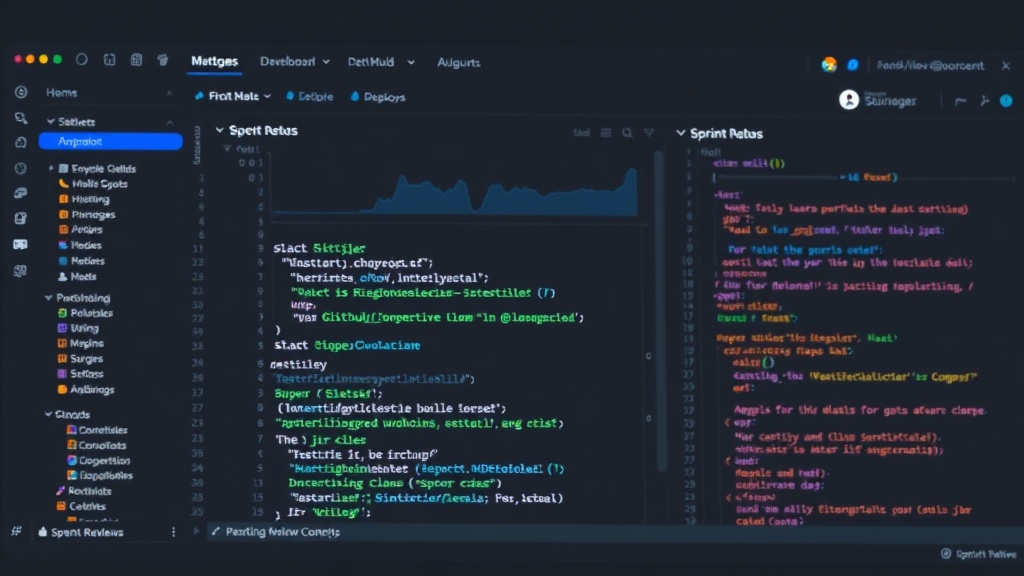Click the person icon next to Moets
Image resolution: width=1024 pixels, height=576 pixels.
click(x=63, y=276)
